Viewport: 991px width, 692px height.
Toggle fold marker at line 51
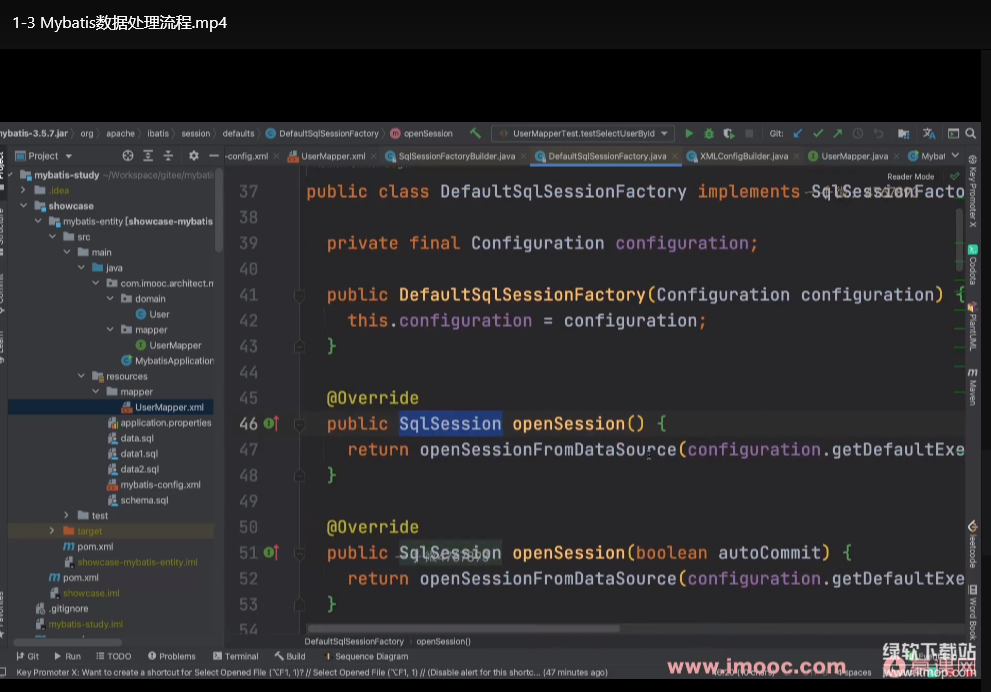[x=298, y=553]
